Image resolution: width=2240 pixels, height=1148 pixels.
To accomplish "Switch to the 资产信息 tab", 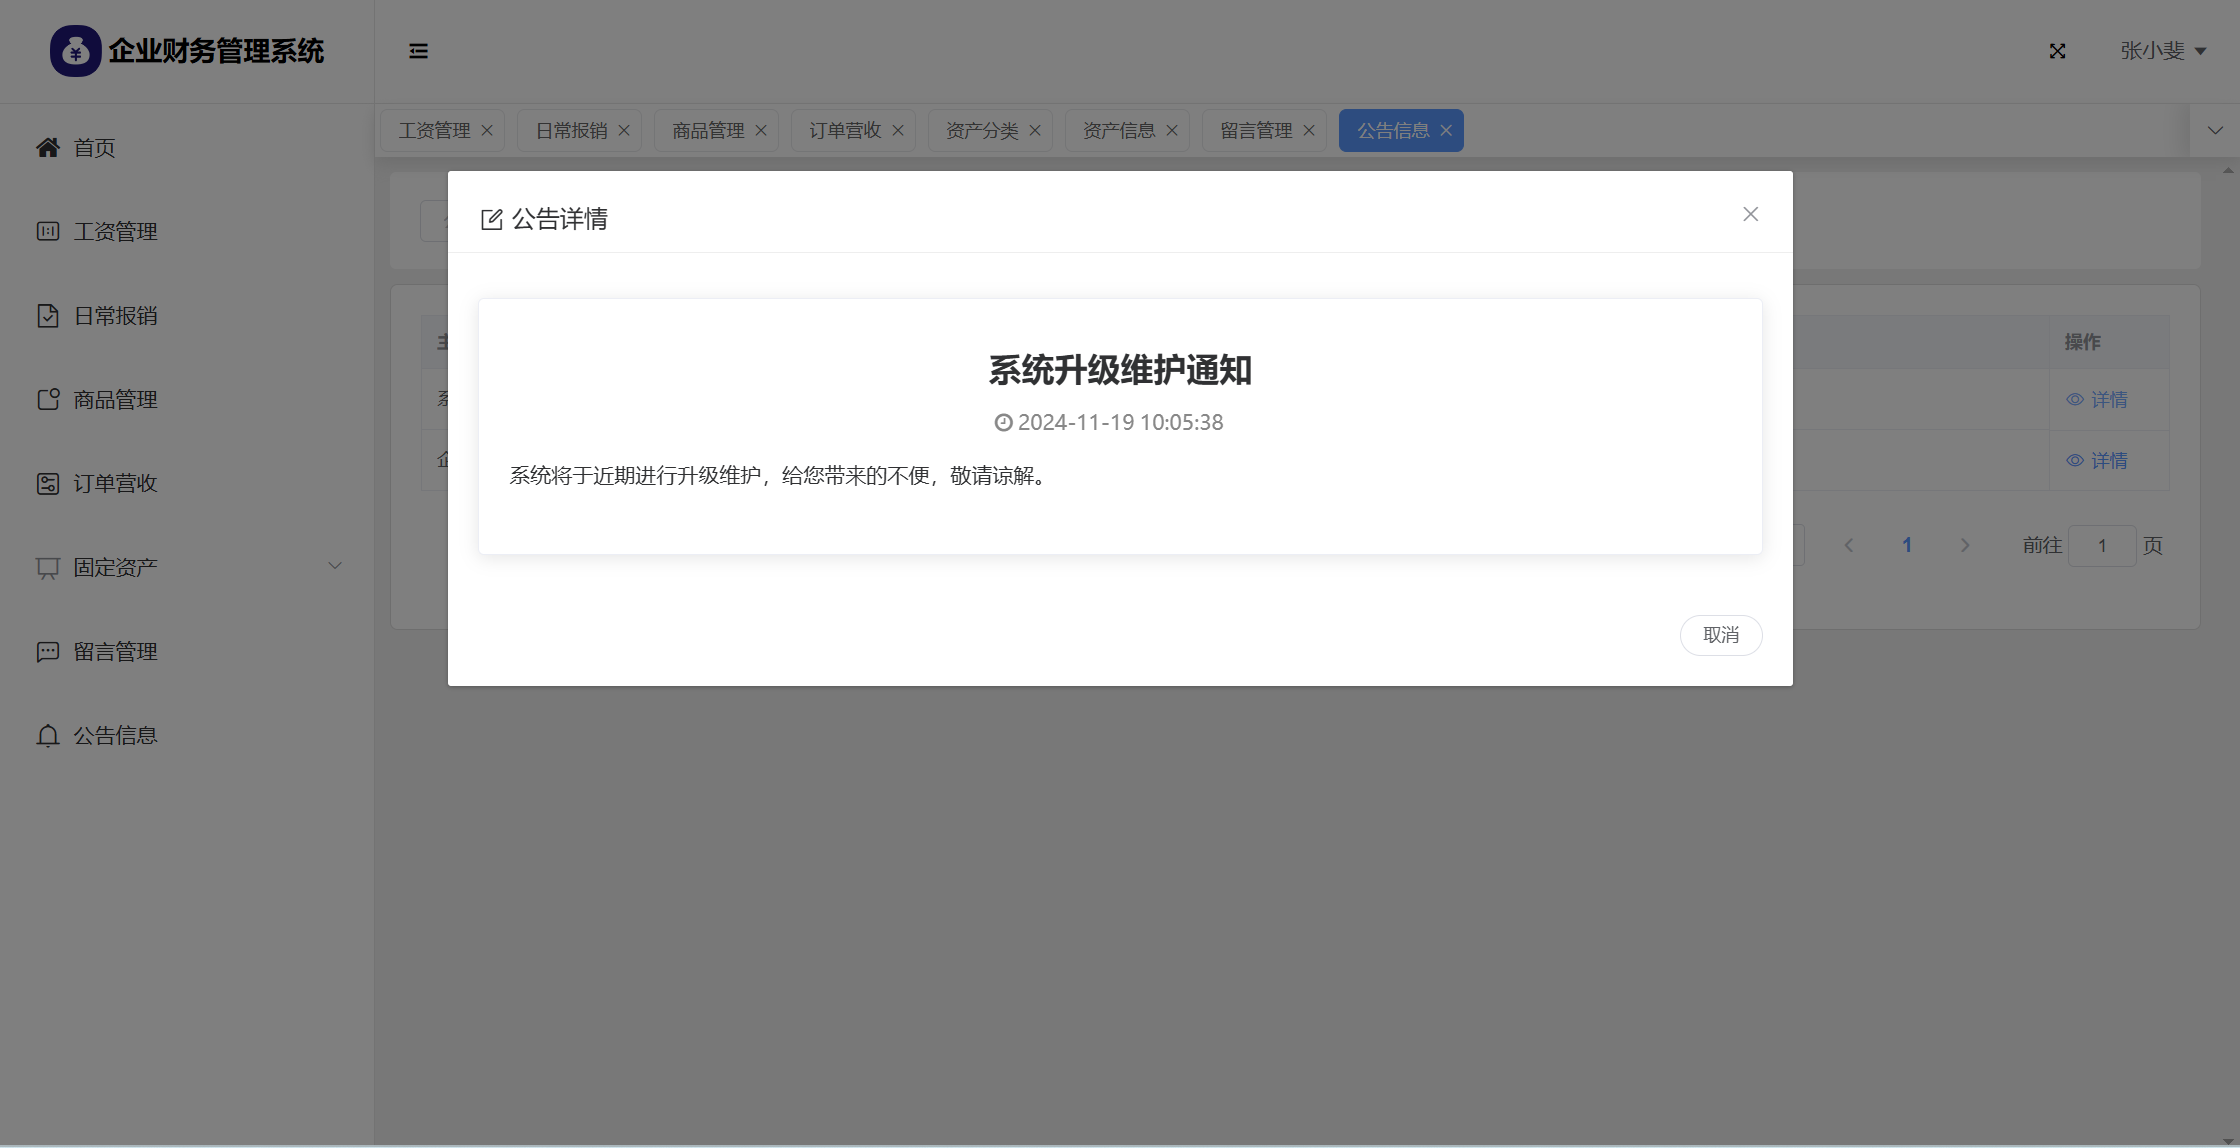I will [x=1118, y=131].
